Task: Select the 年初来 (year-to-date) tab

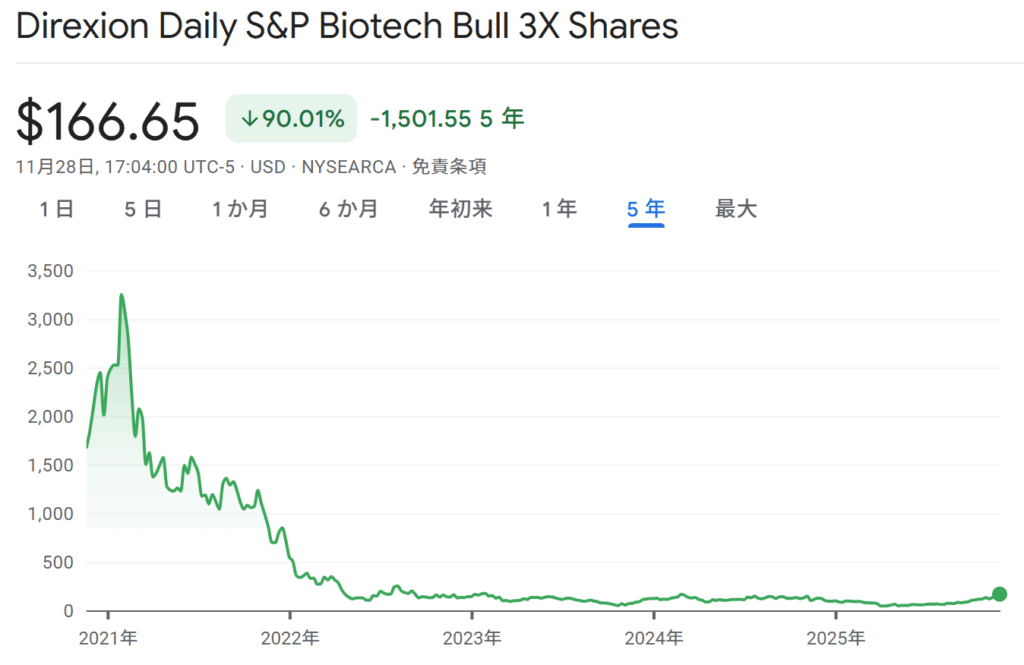Action: (461, 209)
